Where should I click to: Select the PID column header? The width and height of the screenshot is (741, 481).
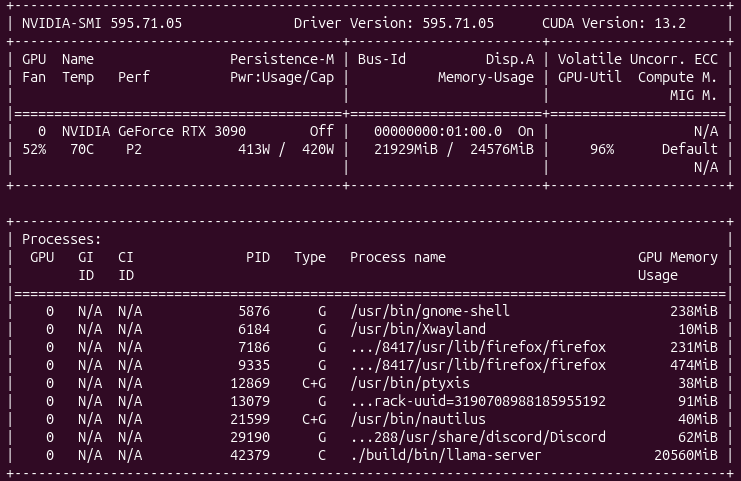(258, 257)
